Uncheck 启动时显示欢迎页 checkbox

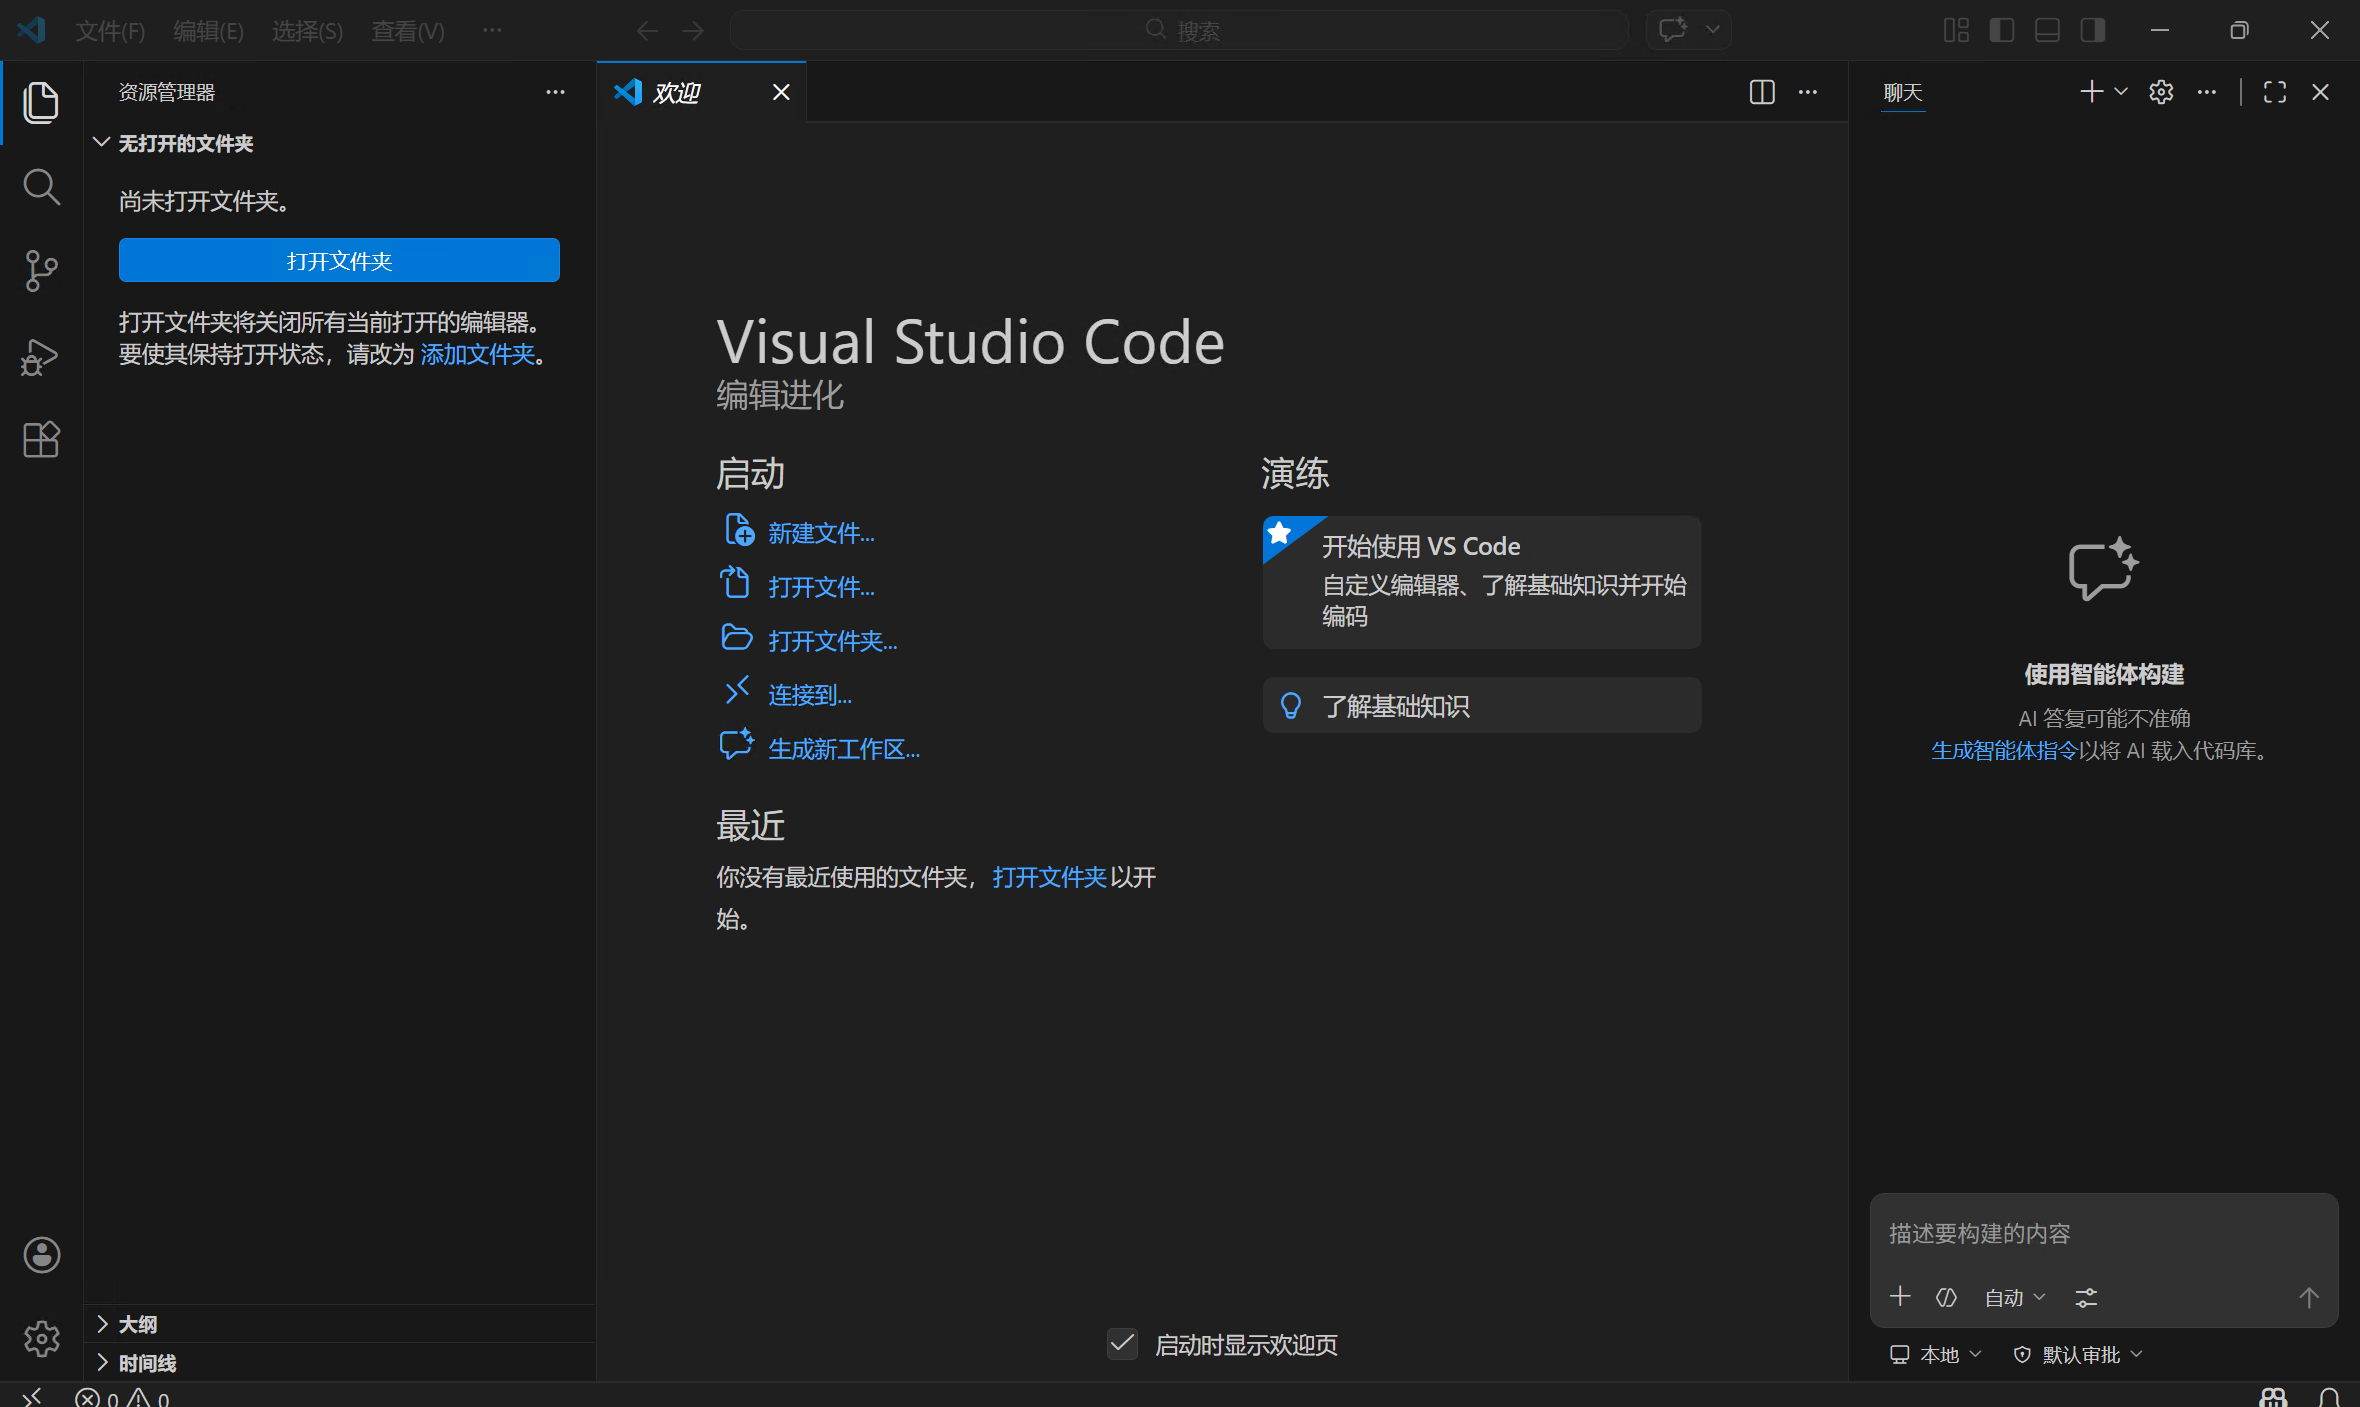coord(1122,1344)
